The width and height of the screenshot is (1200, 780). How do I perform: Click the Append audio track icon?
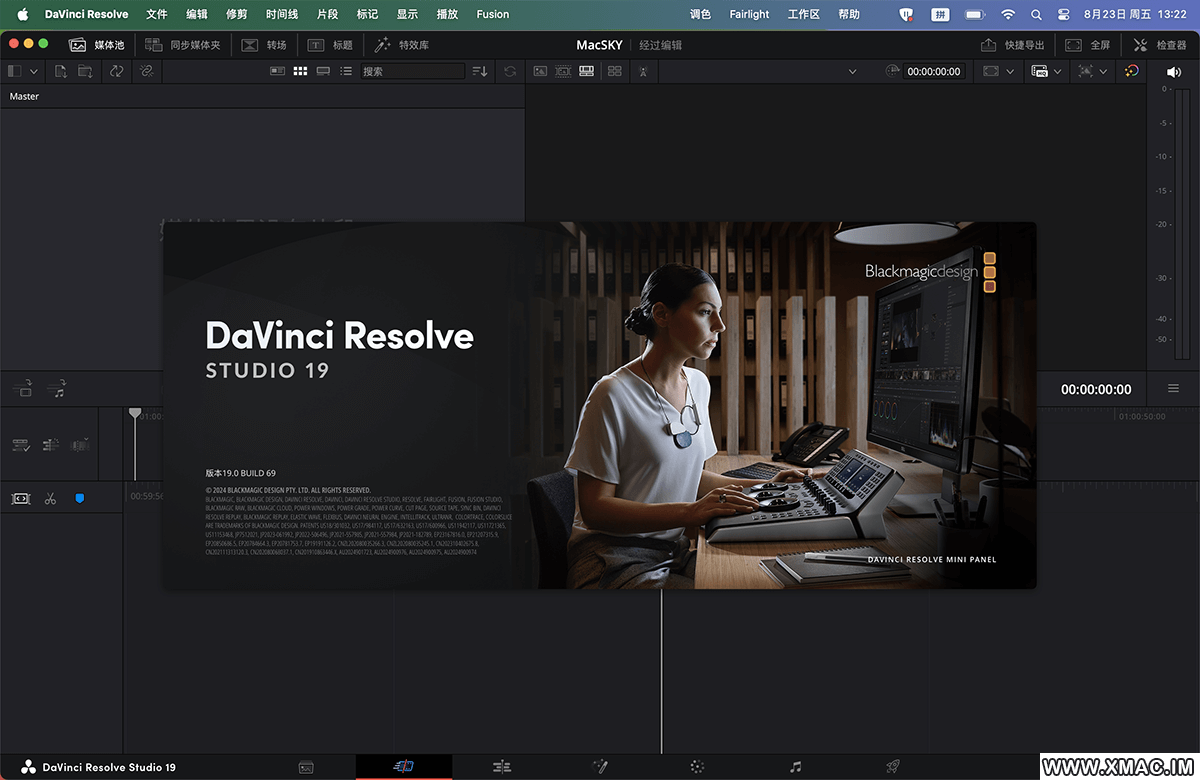click(x=57, y=389)
